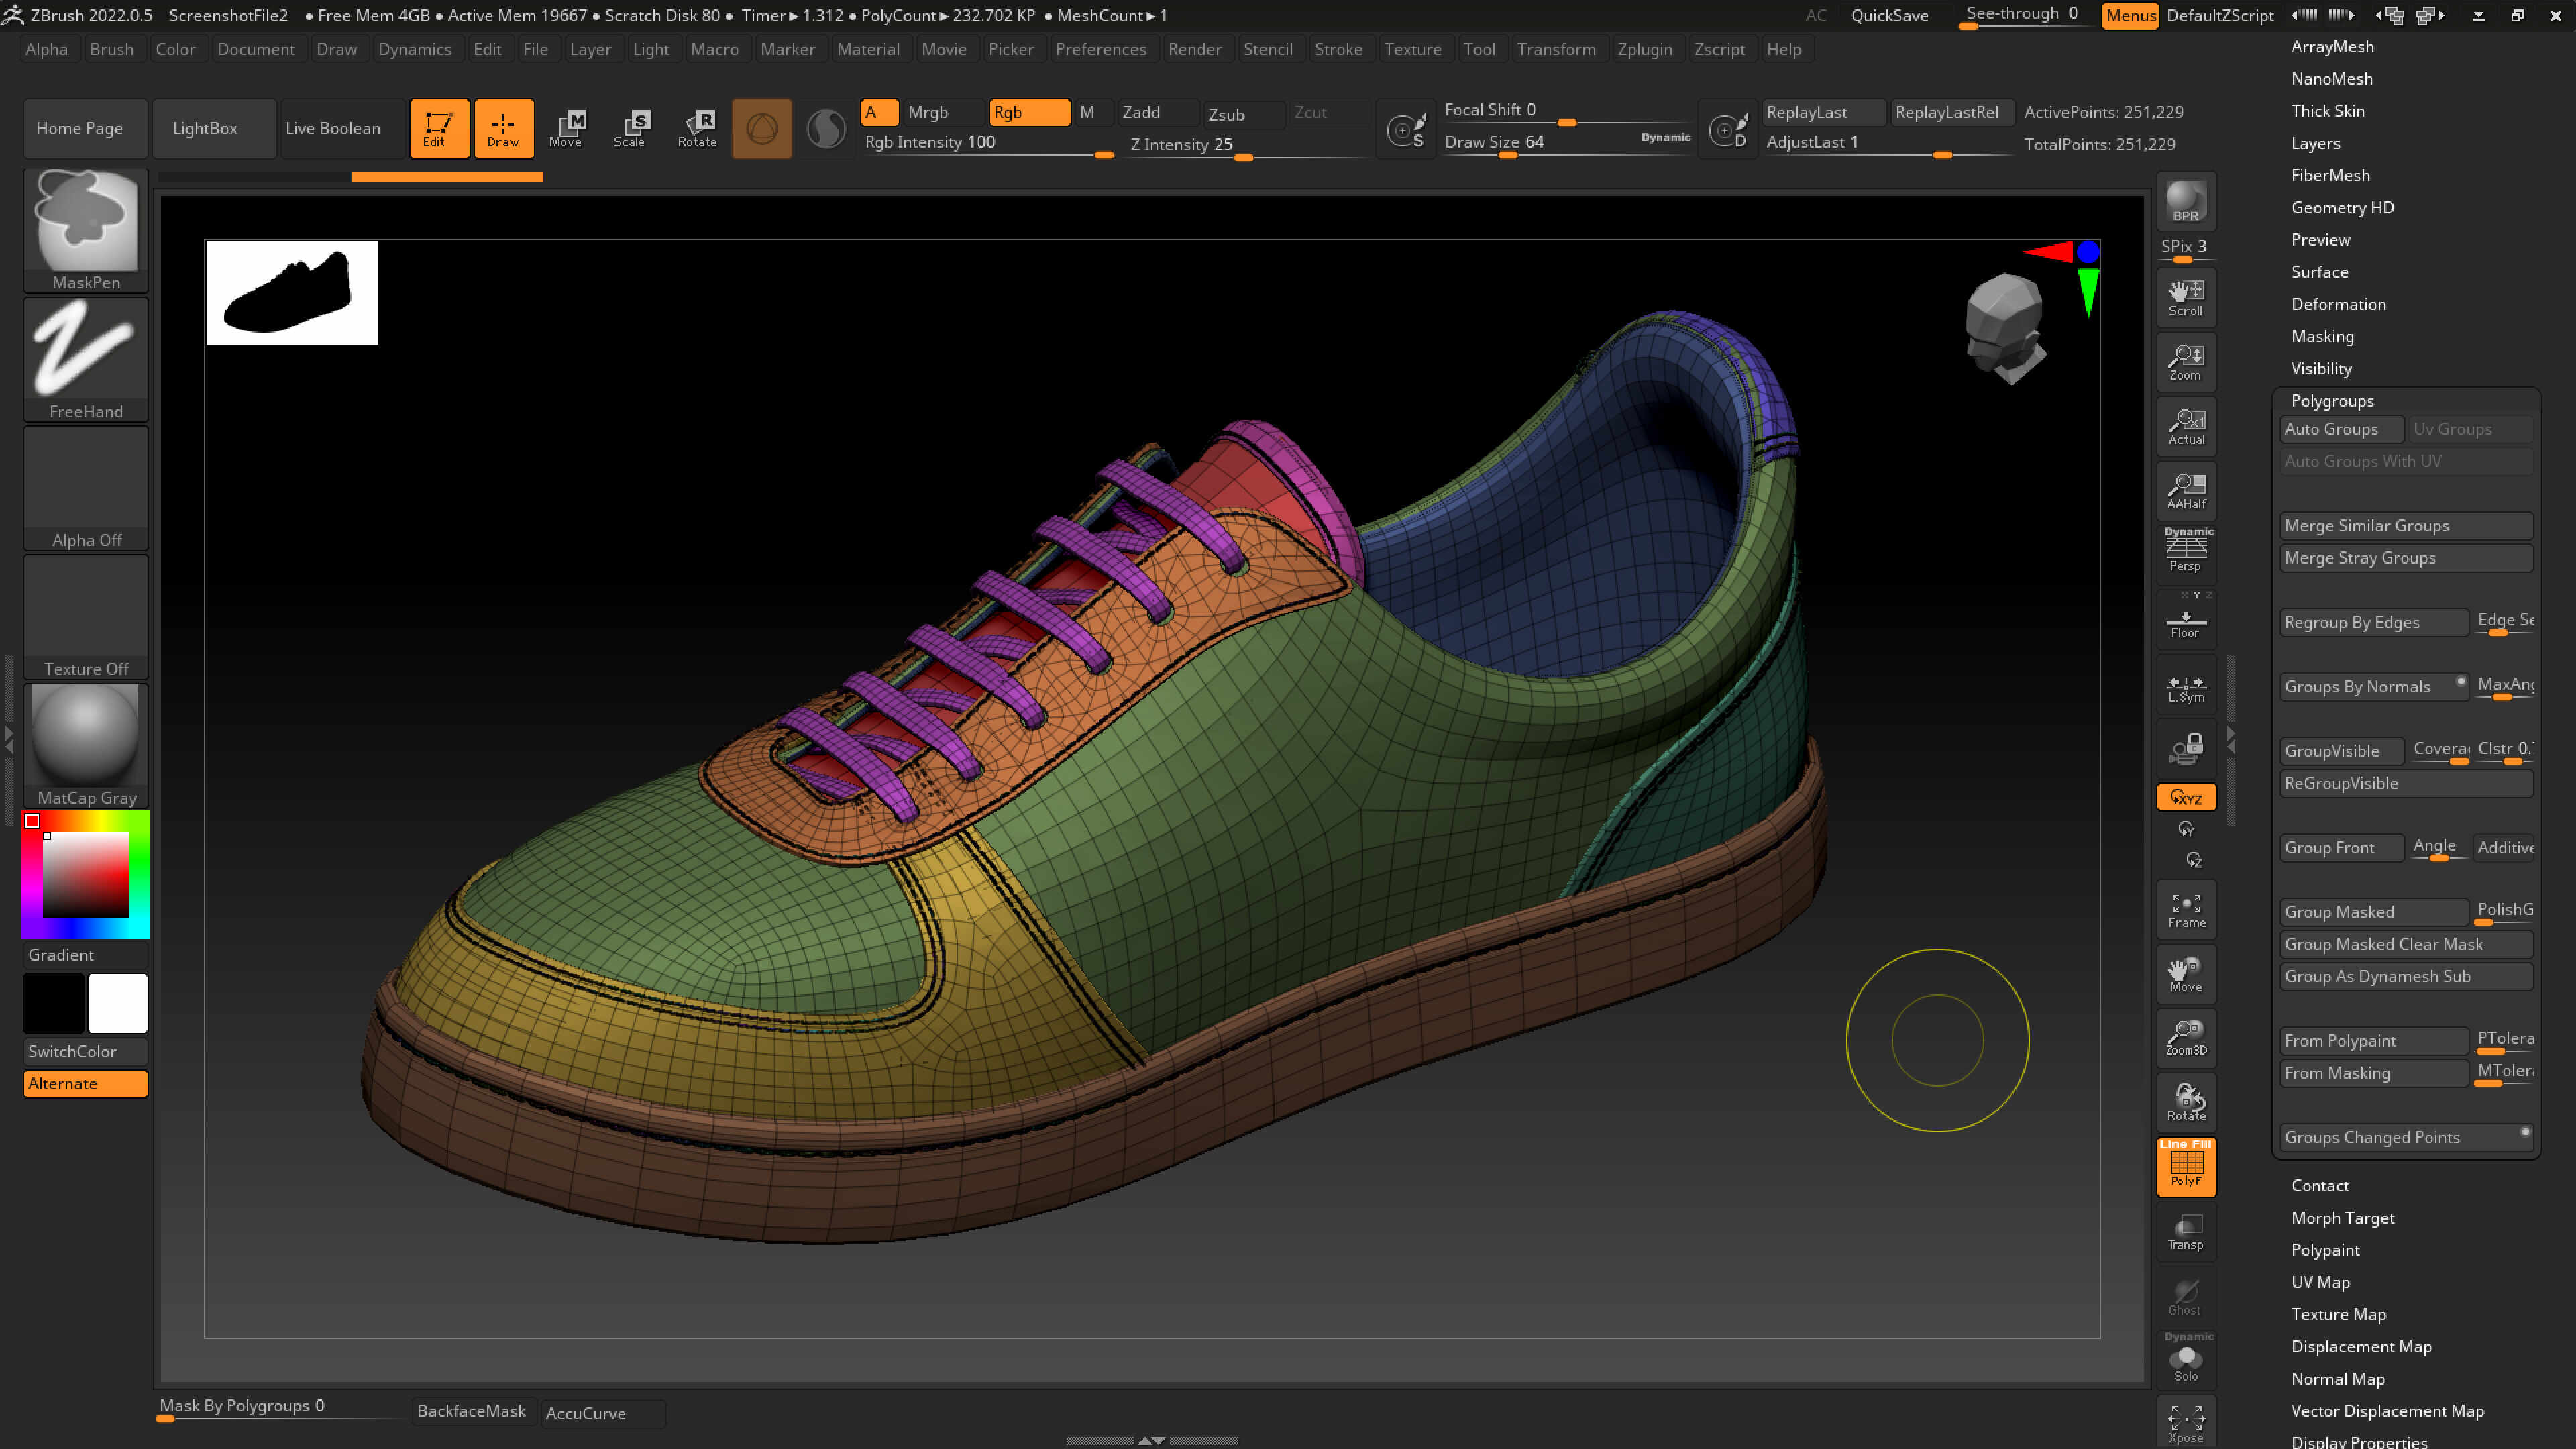Open the Render menu
Viewport: 2576px width, 1449px height.
(x=1194, y=49)
